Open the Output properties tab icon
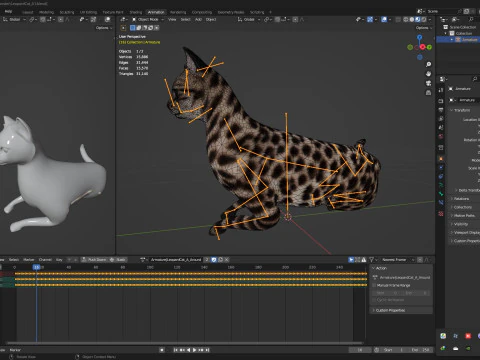 tap(441, 110)
